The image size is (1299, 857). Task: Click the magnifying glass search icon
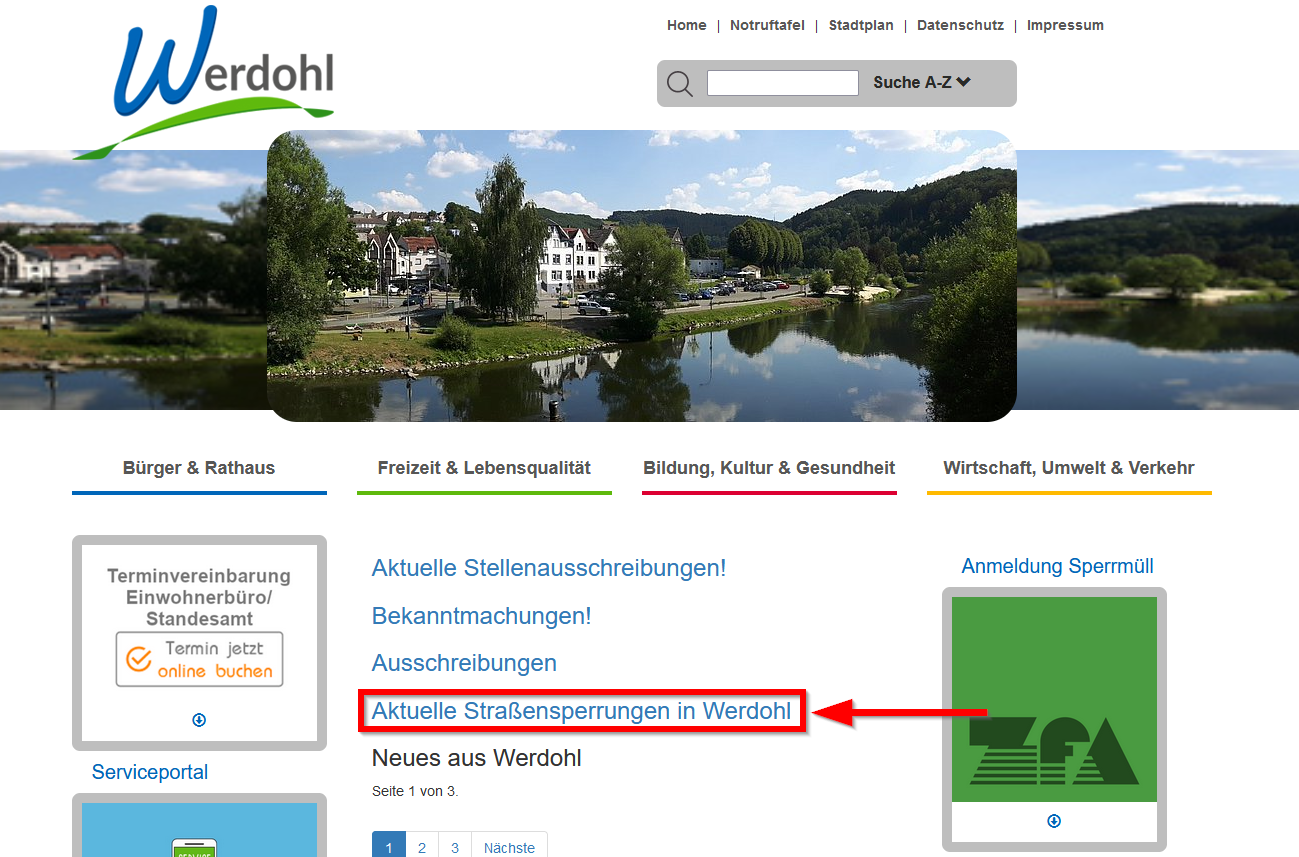tap(680, 84)
